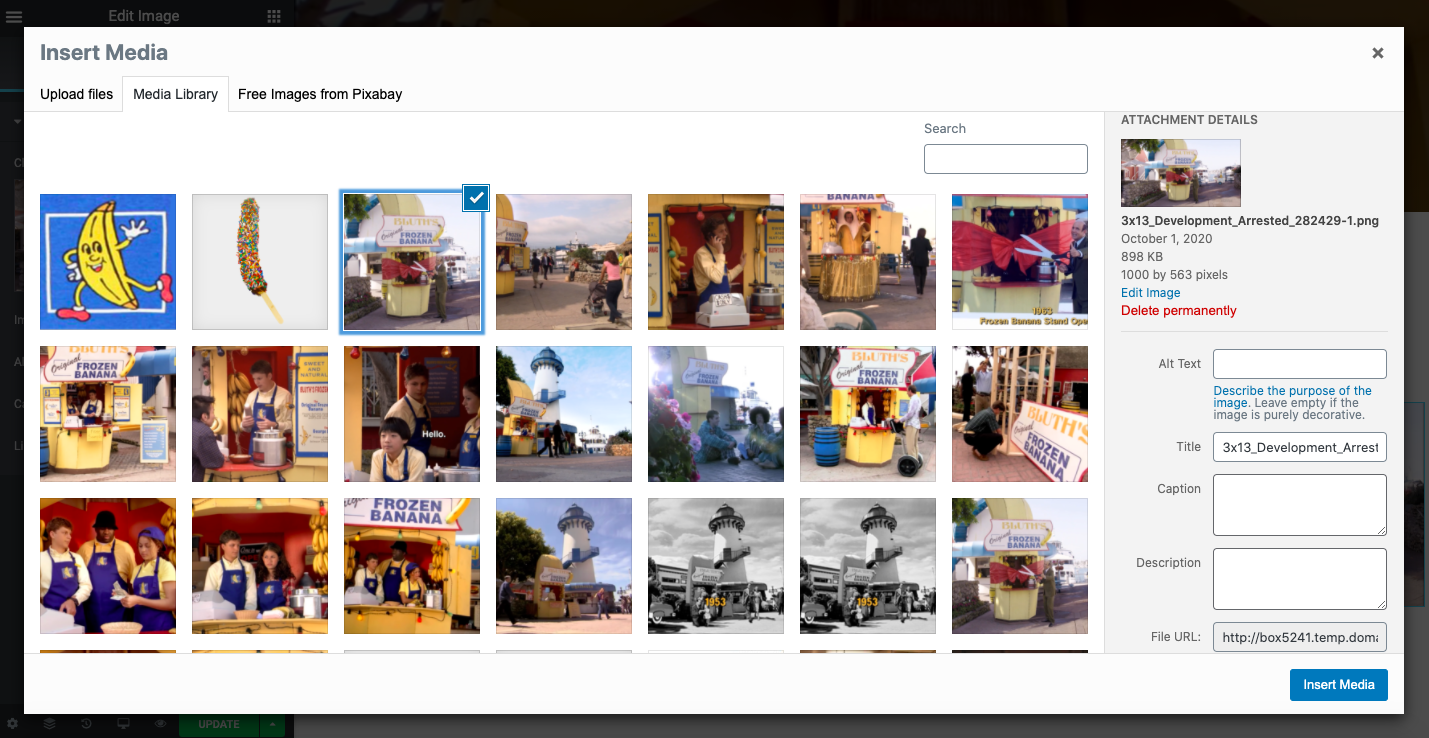Open the Free Images from Pixabay tab

[x=320, y=94]
